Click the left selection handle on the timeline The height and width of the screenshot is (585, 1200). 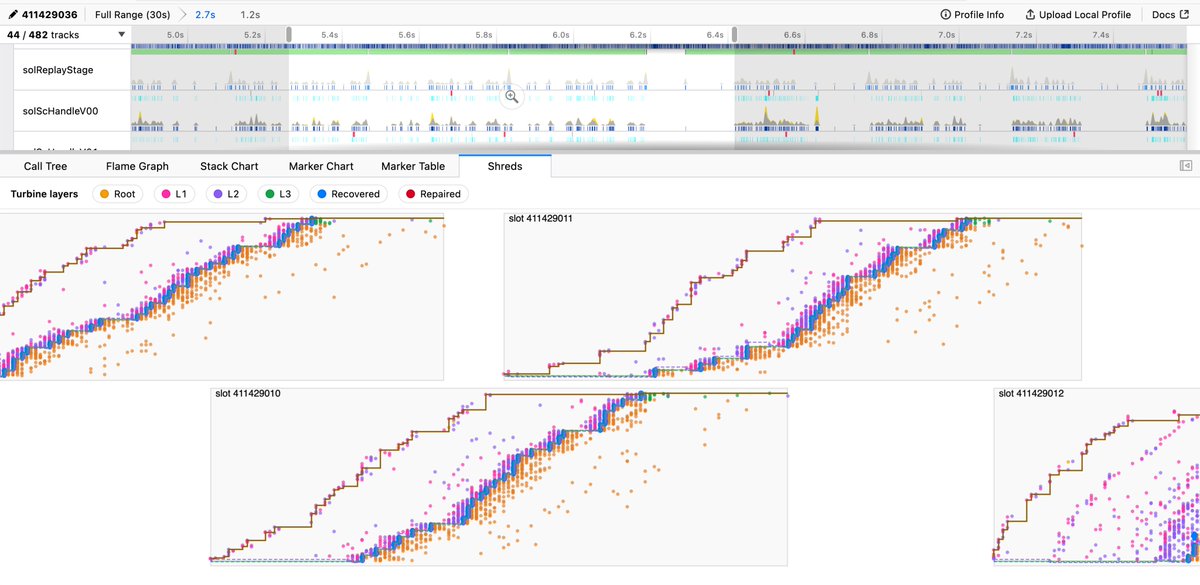click(289, 35)
